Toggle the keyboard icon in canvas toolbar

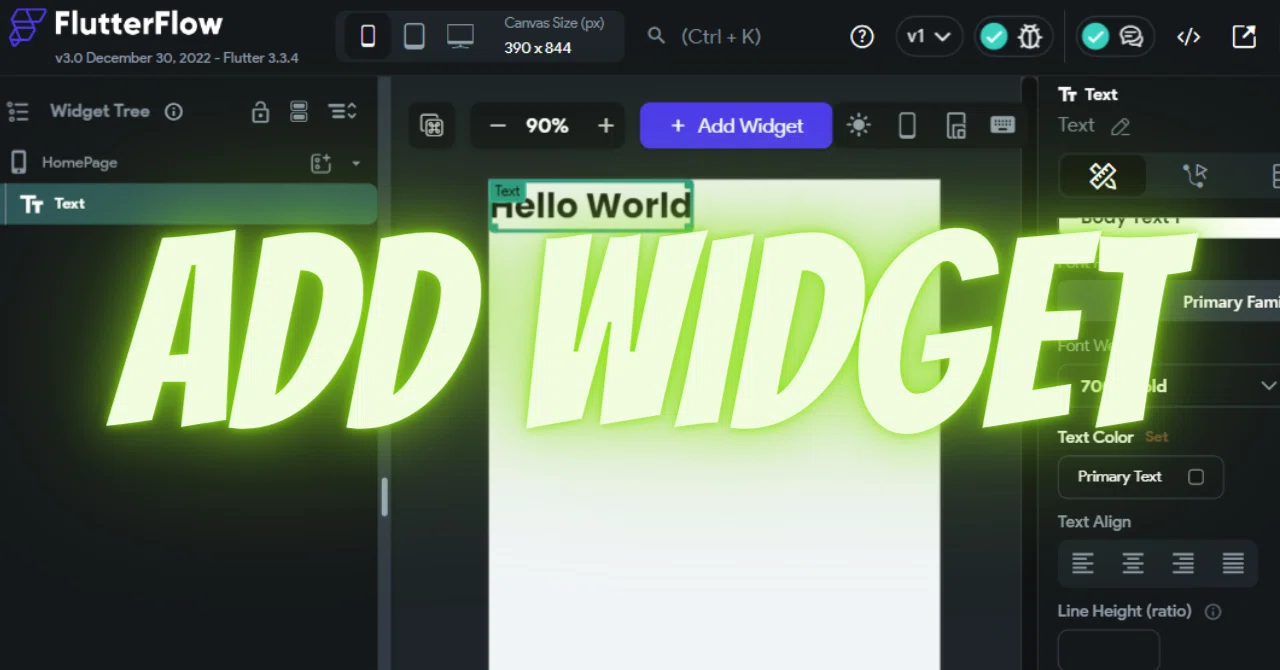coord(1002,124)
